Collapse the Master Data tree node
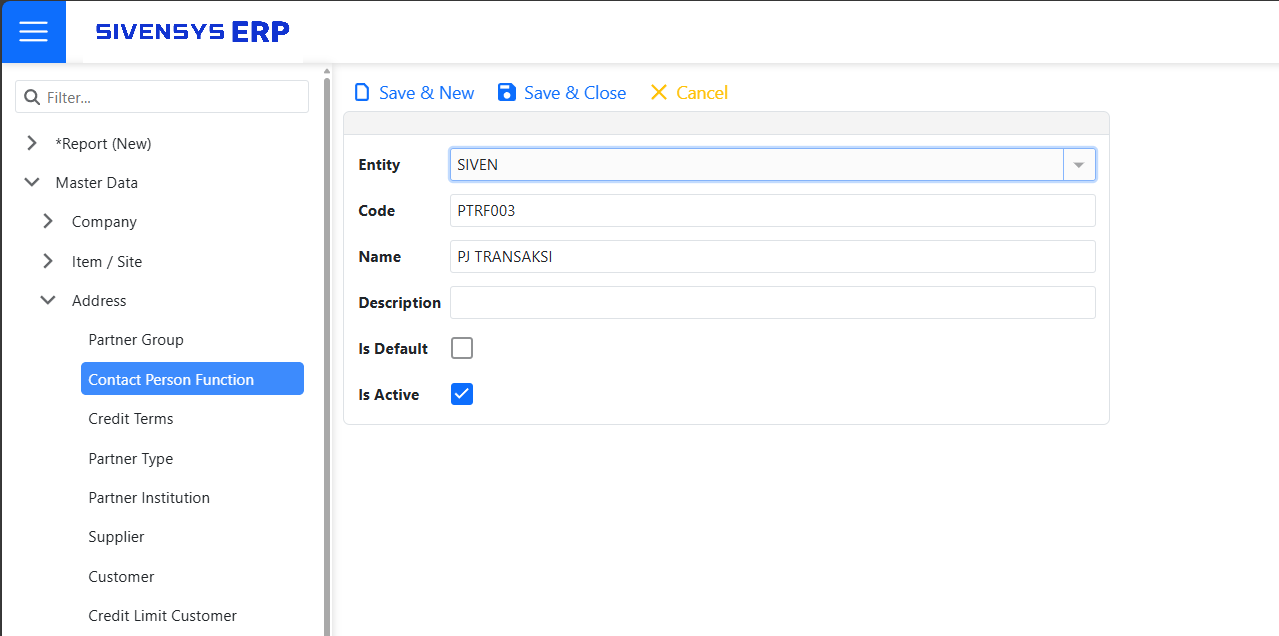Viewport: 1279px width, 636px height. tap(32, 183)
